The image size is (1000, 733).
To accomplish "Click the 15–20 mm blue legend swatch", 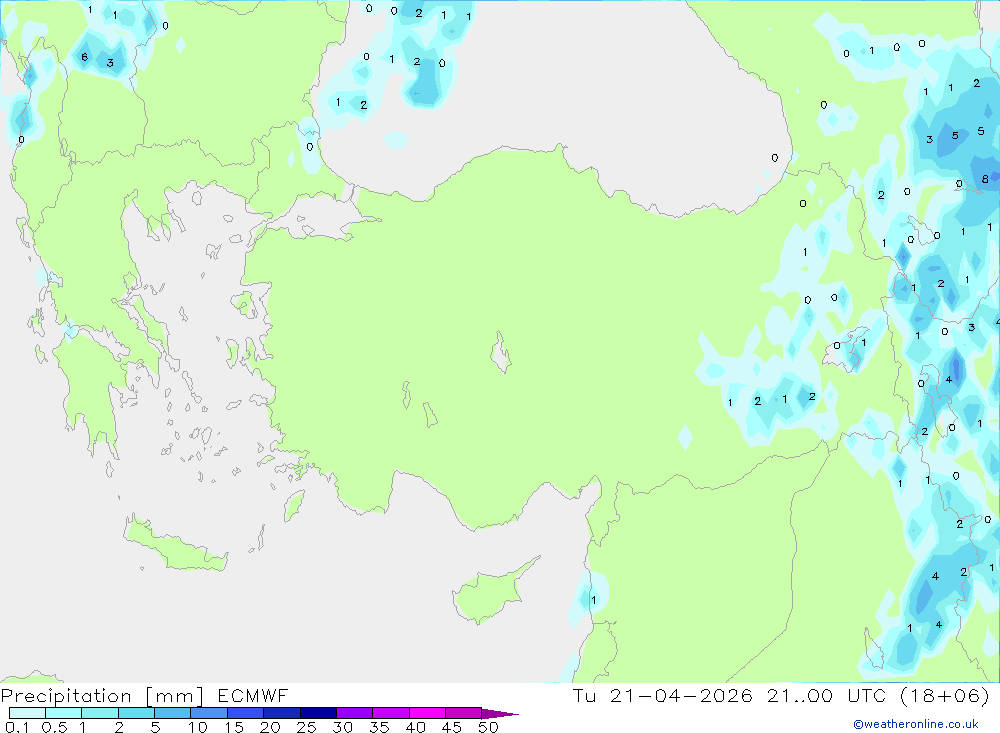I will [x=246, y=713].
